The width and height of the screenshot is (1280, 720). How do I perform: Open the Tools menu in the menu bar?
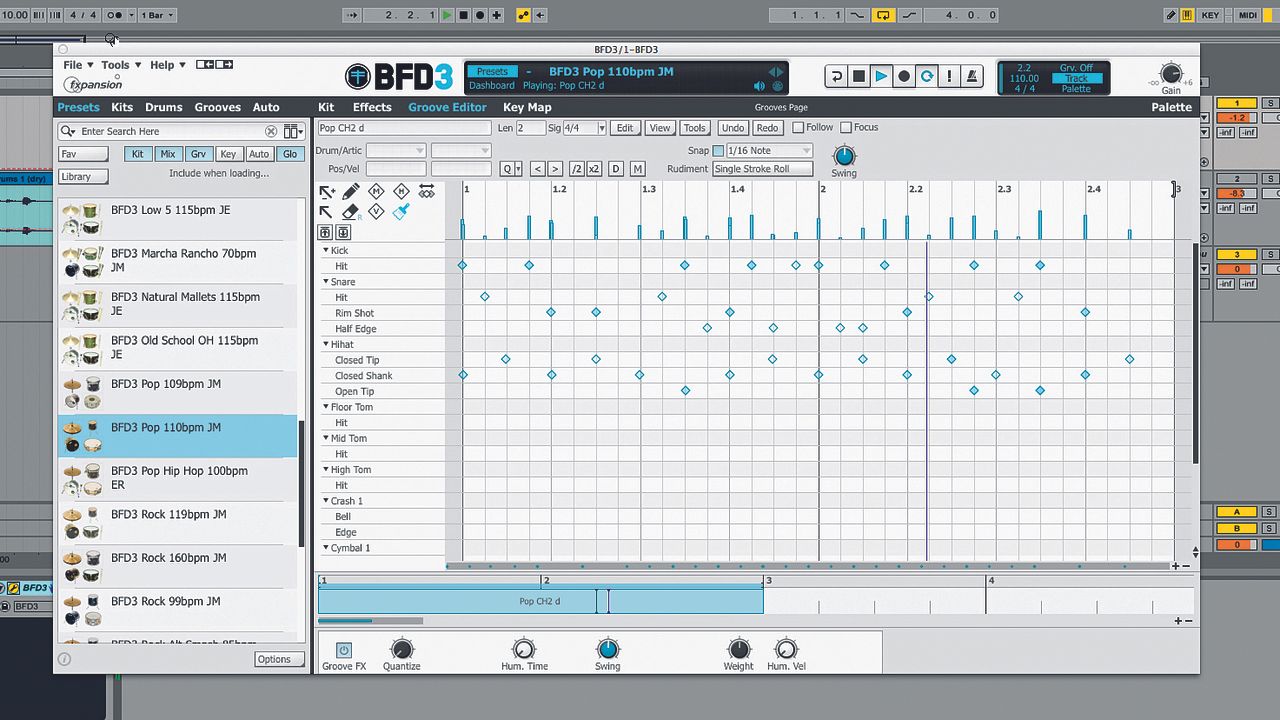tap(121, 65)
